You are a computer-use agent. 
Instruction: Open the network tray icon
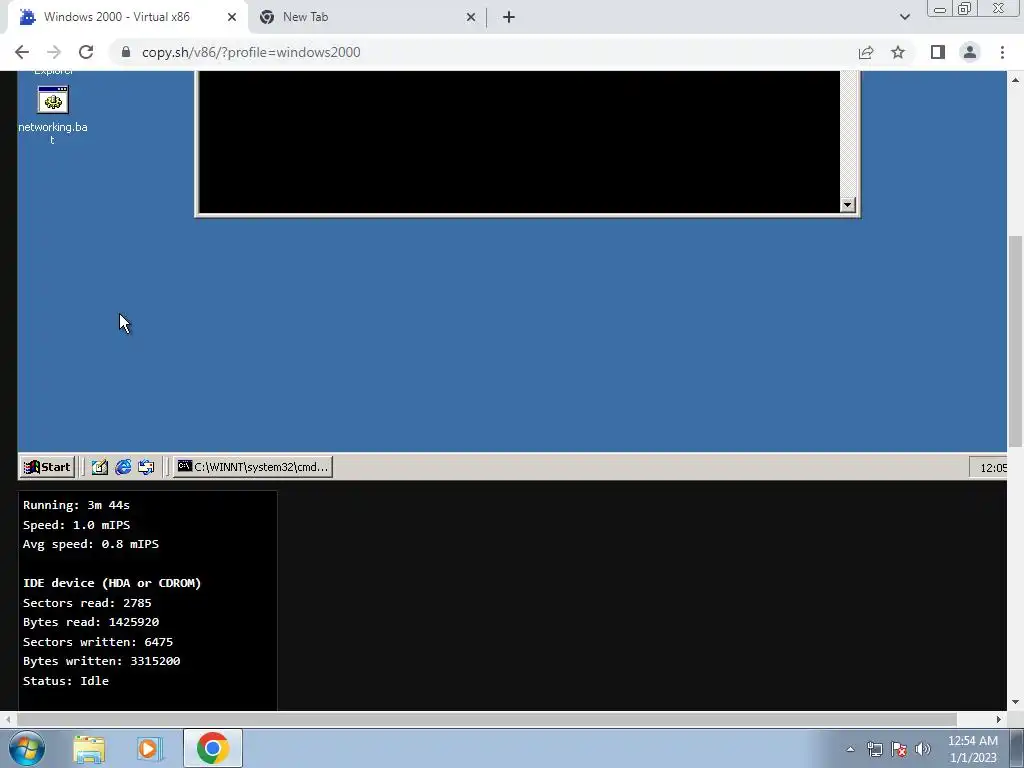click(874, 749)
